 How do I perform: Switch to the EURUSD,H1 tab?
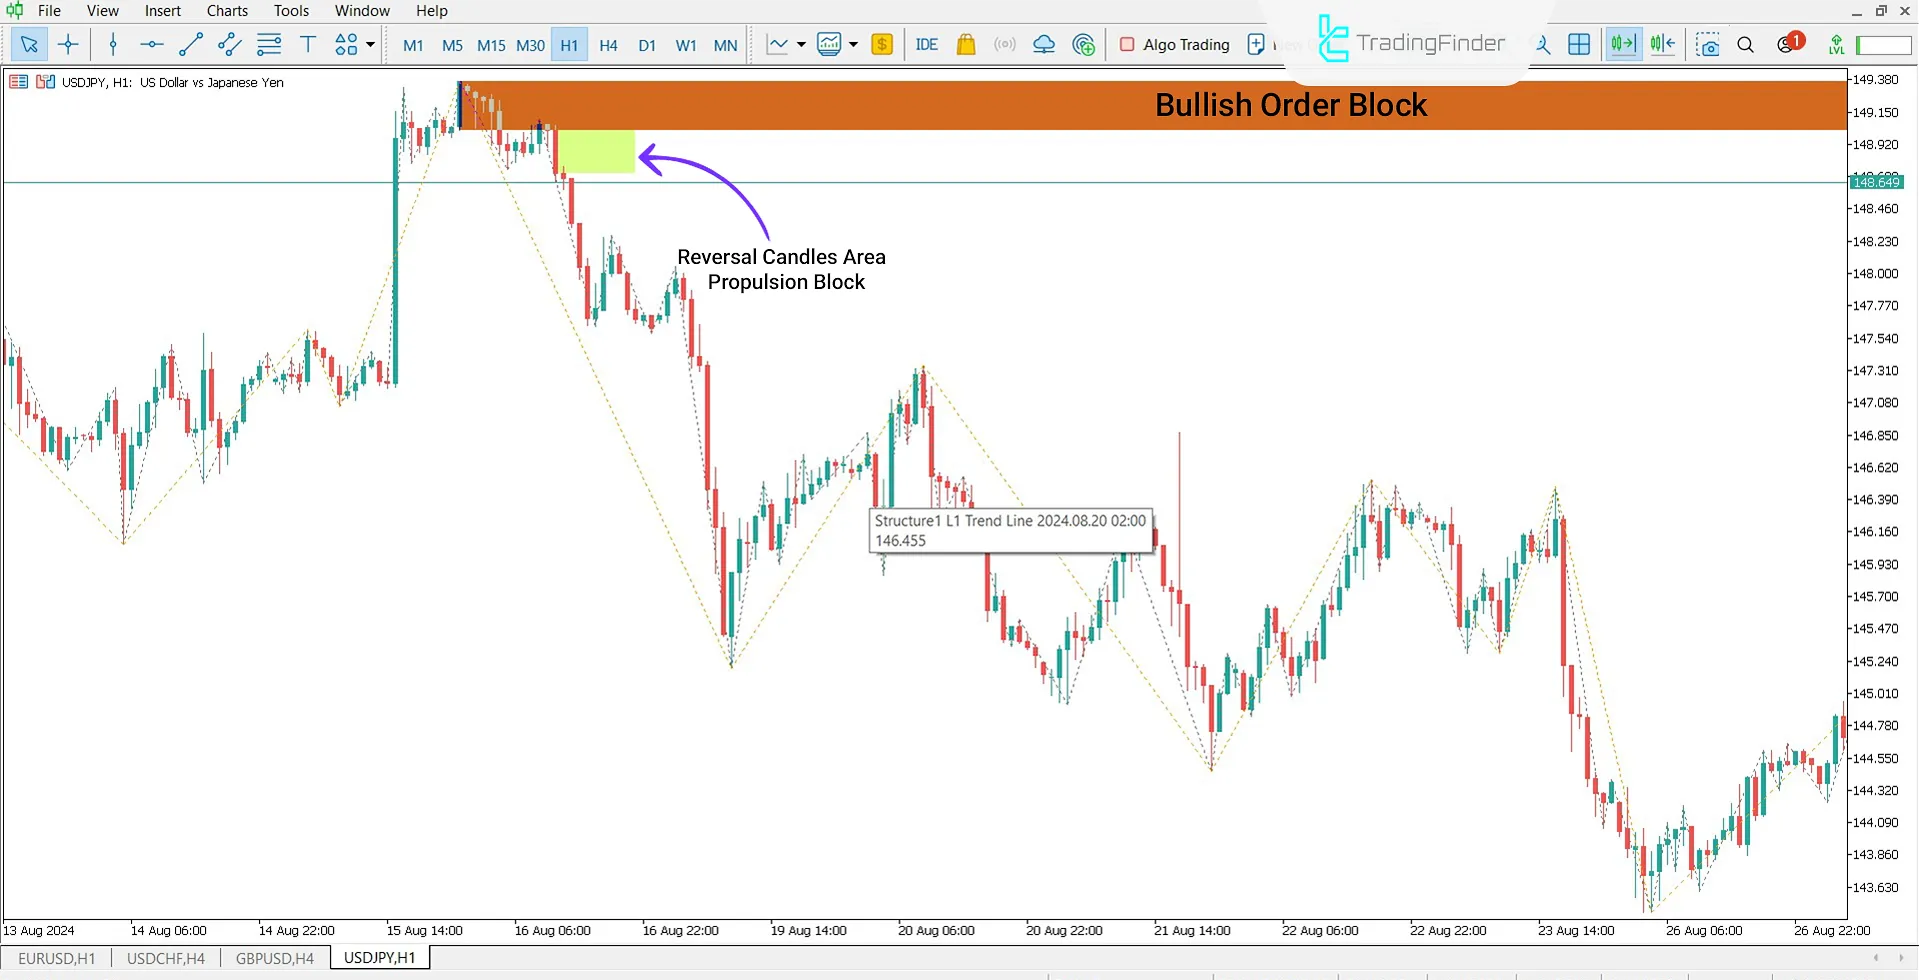click(x=57, y=957)
